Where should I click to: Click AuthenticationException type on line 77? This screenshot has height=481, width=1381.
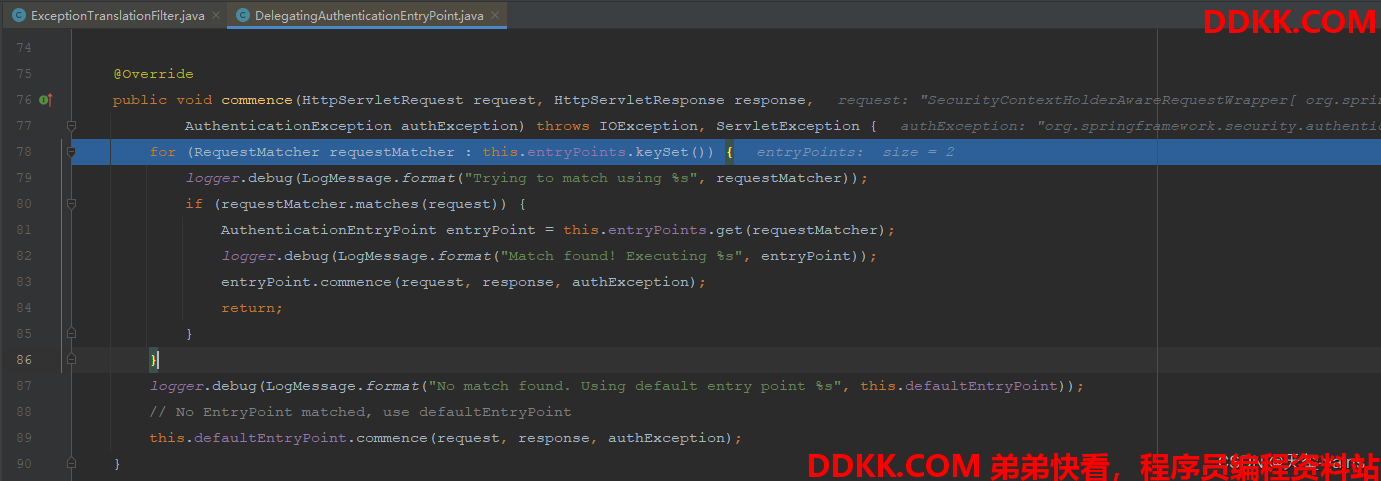288,126
